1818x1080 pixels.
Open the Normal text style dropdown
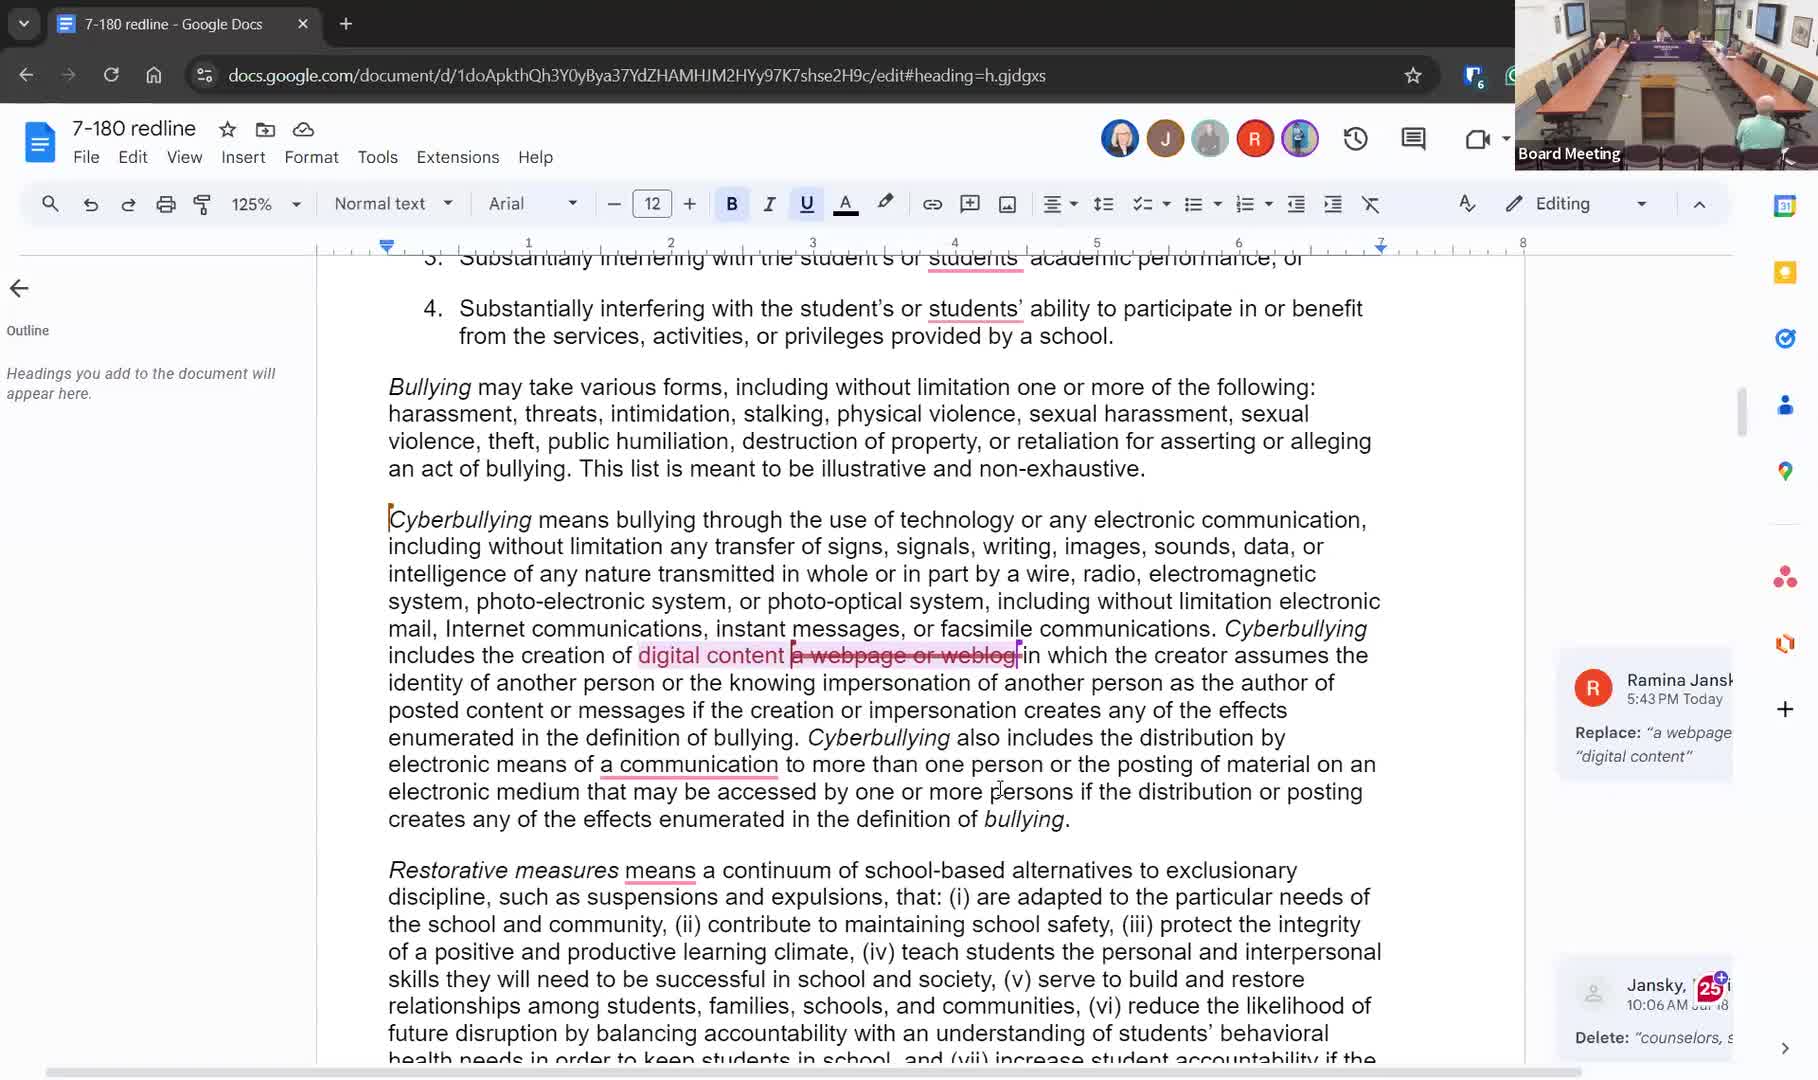pos(392,204)
